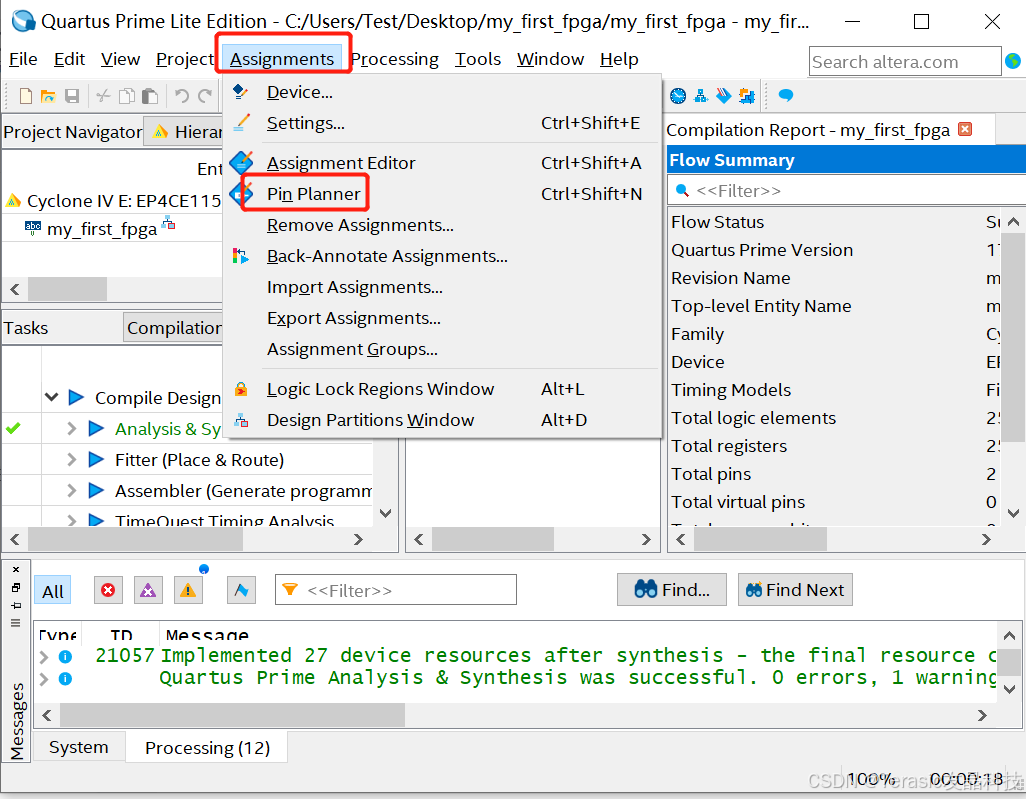1026x799 pixels.
Task: Close the Messages panel with small x
Action: (x=16, y=569)
